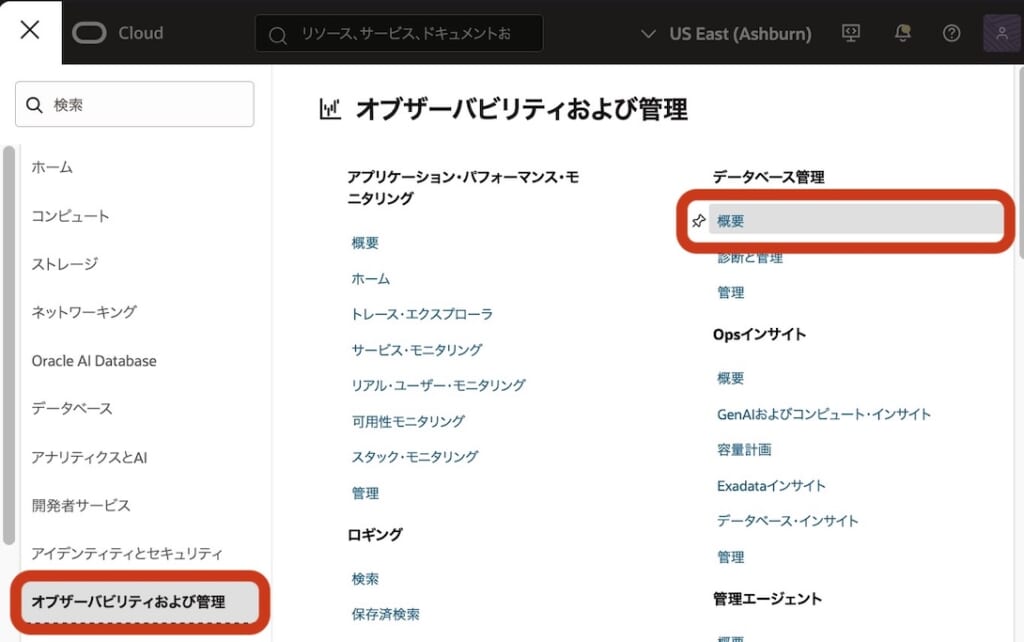Open the help question mark icon

[x=952, y=33]
